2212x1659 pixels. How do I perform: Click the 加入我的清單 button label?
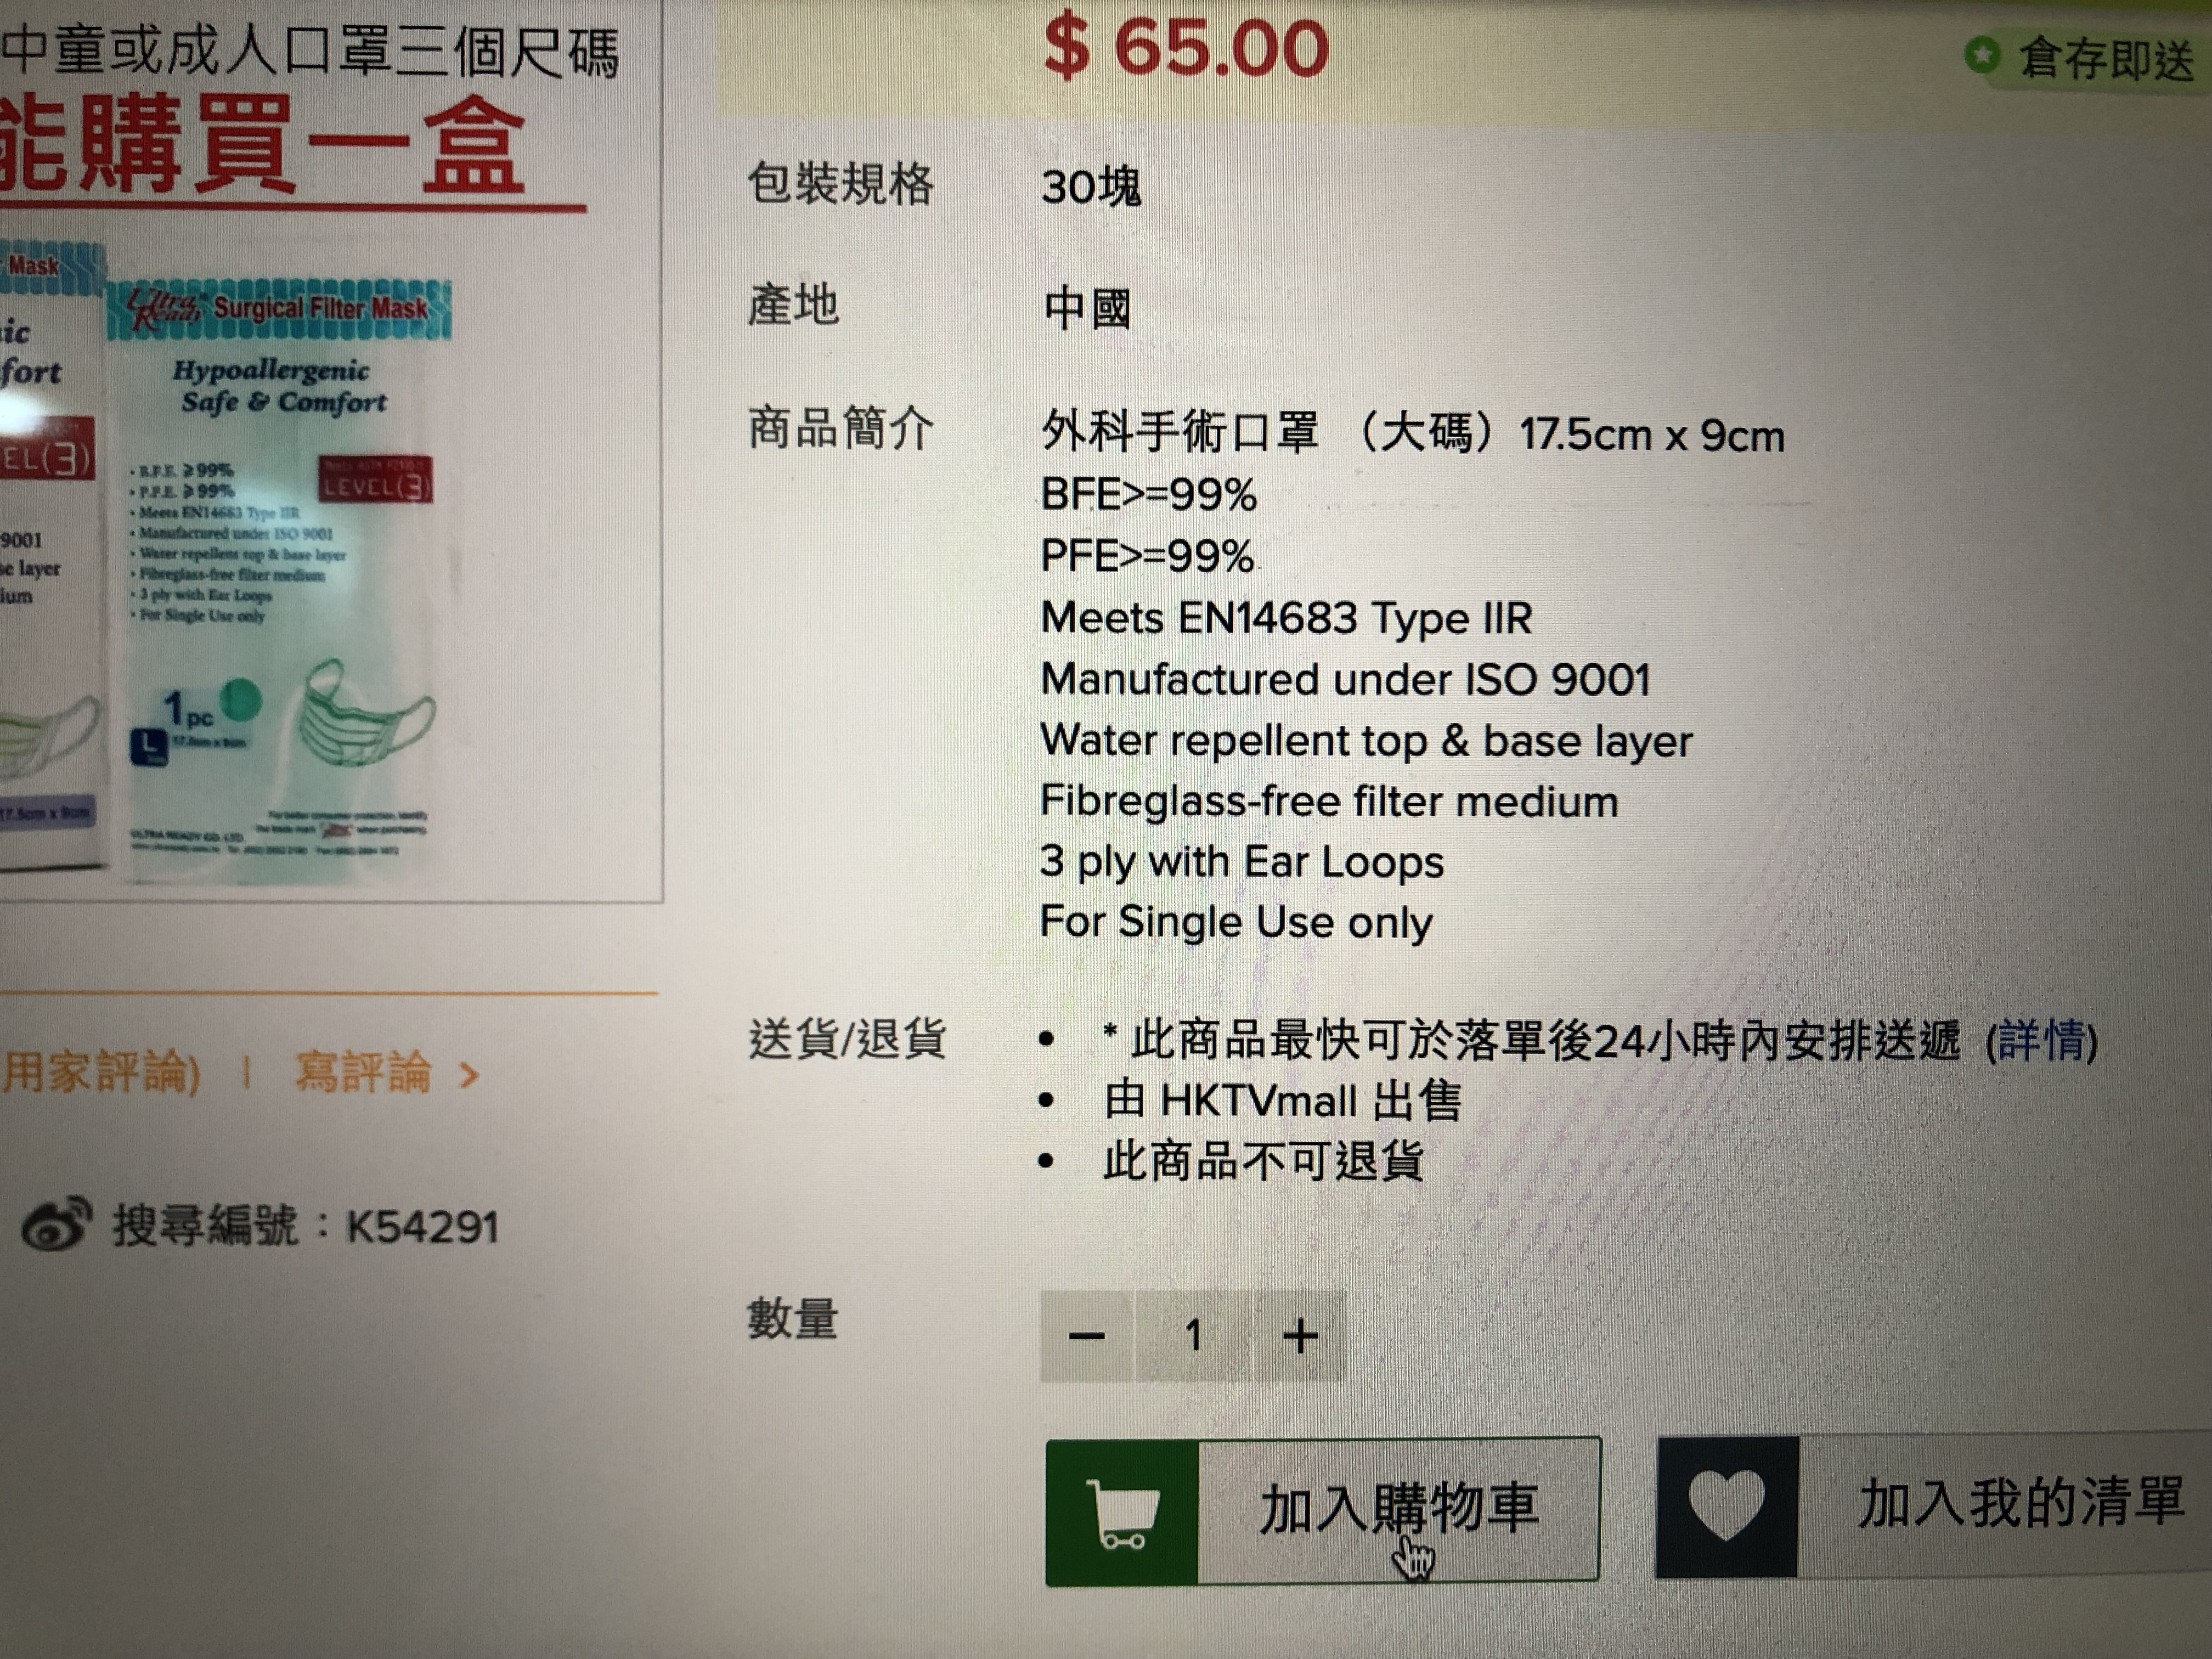point(2021,1503)
